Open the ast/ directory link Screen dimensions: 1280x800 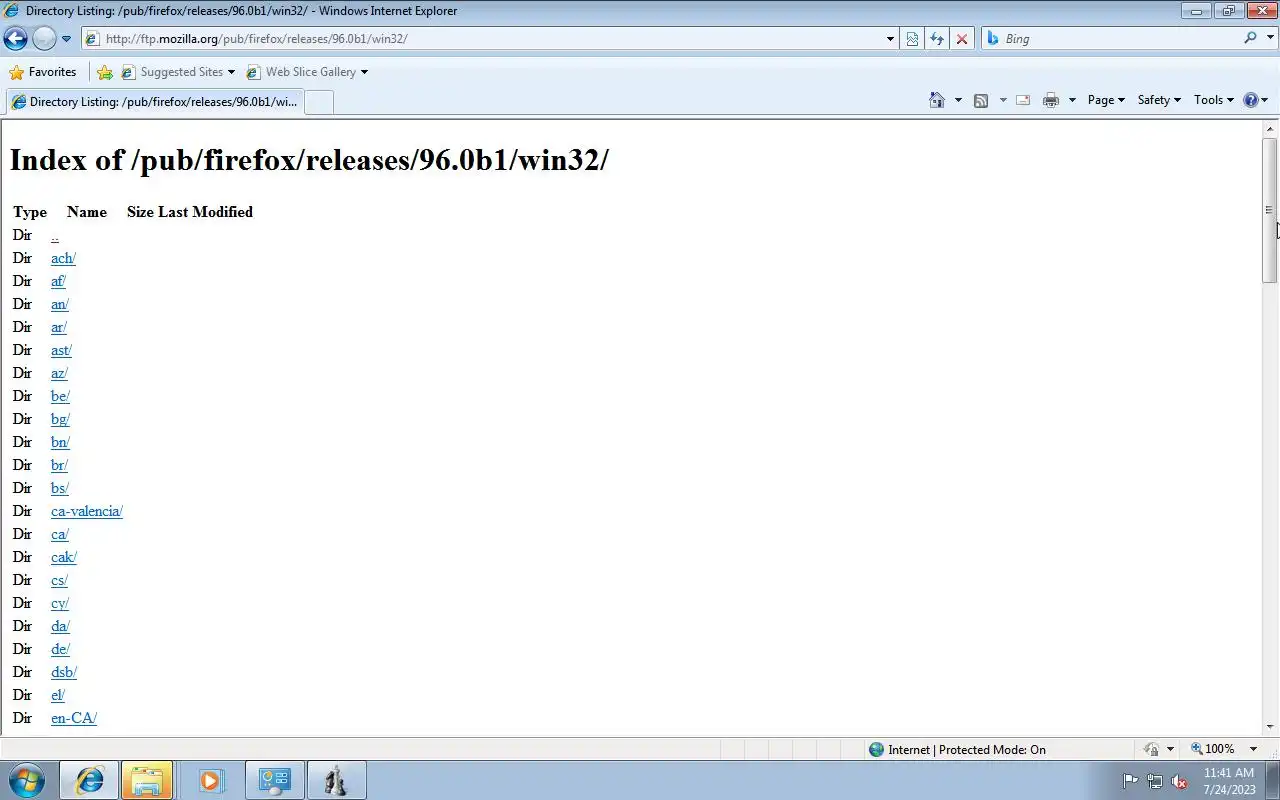pyautogui.click(x=61, y=351)
